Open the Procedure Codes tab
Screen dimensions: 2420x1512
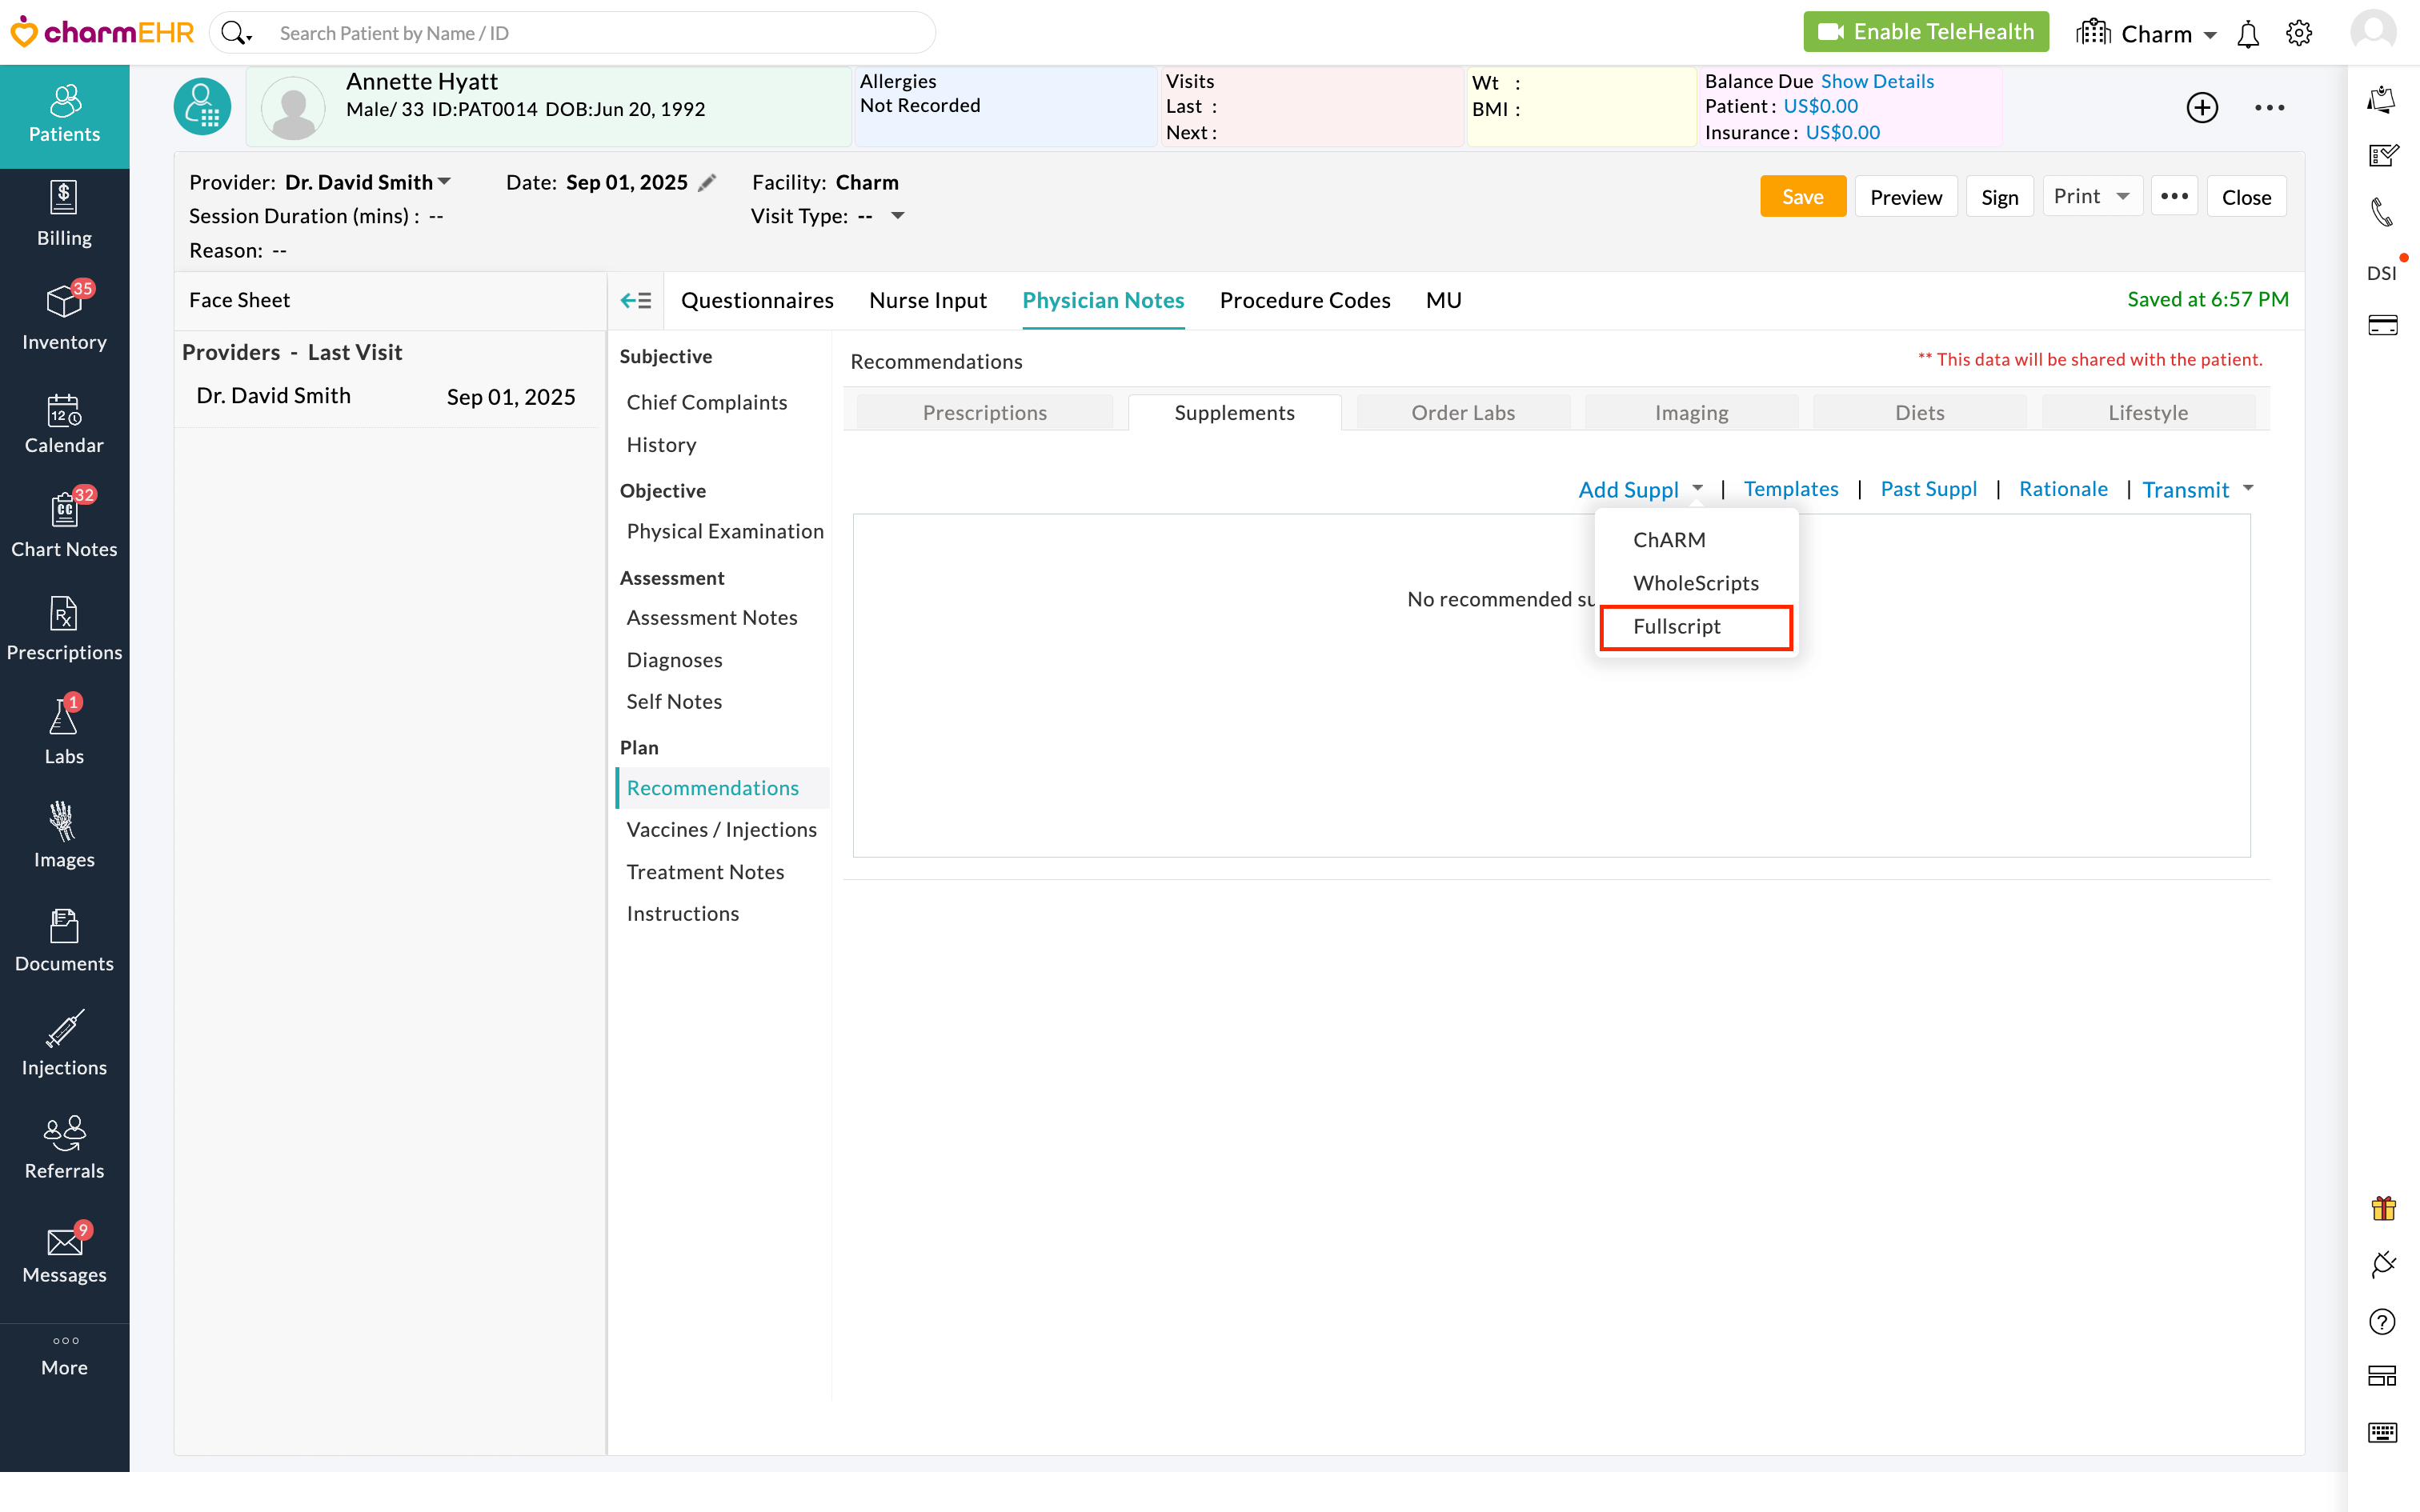1304,300
